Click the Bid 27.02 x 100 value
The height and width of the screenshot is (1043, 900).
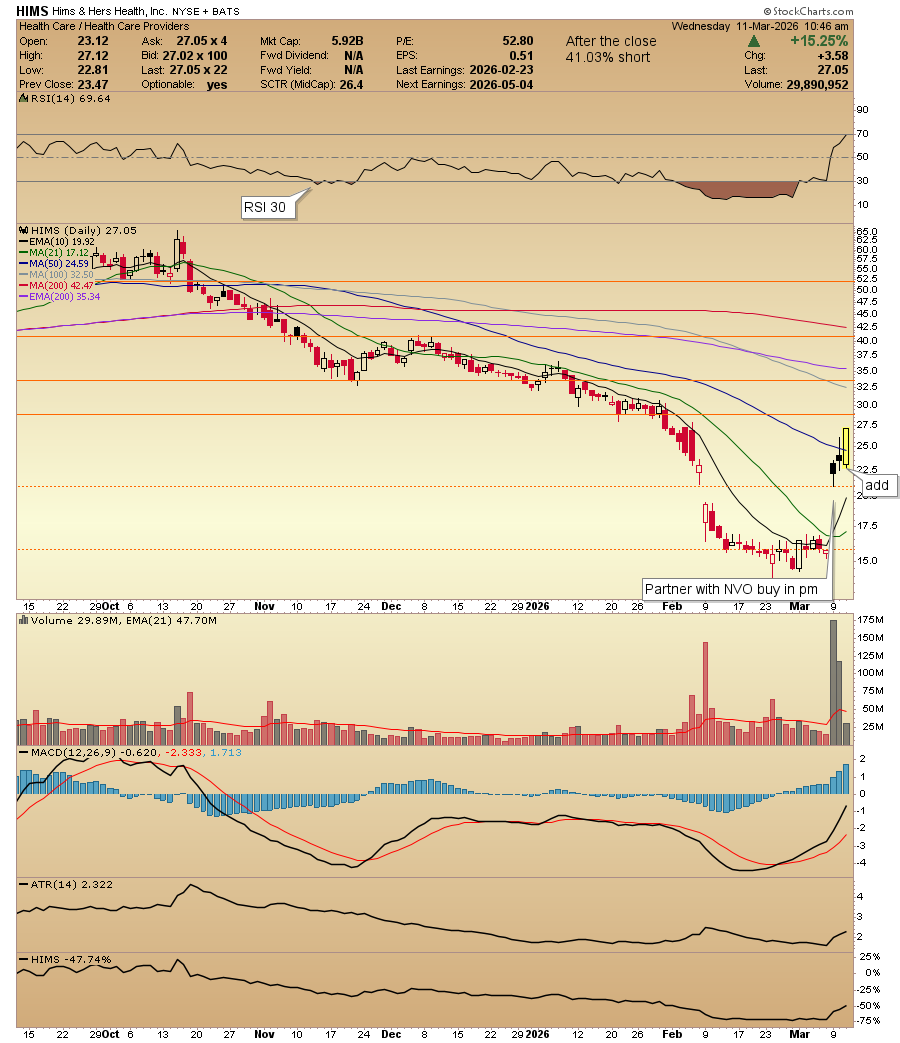195,56
